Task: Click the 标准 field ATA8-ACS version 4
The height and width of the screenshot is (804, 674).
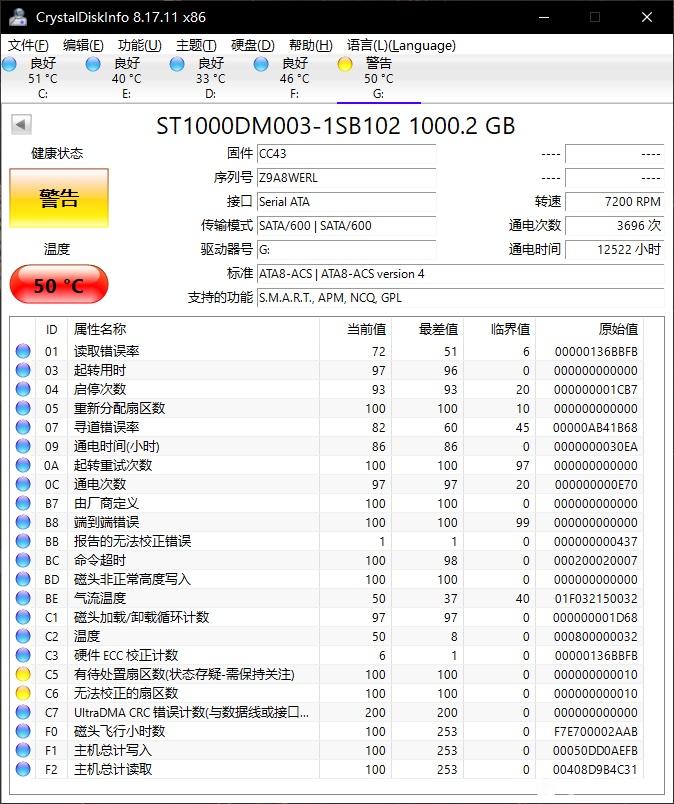Action: pyautogui.click(x=460, y=274)
